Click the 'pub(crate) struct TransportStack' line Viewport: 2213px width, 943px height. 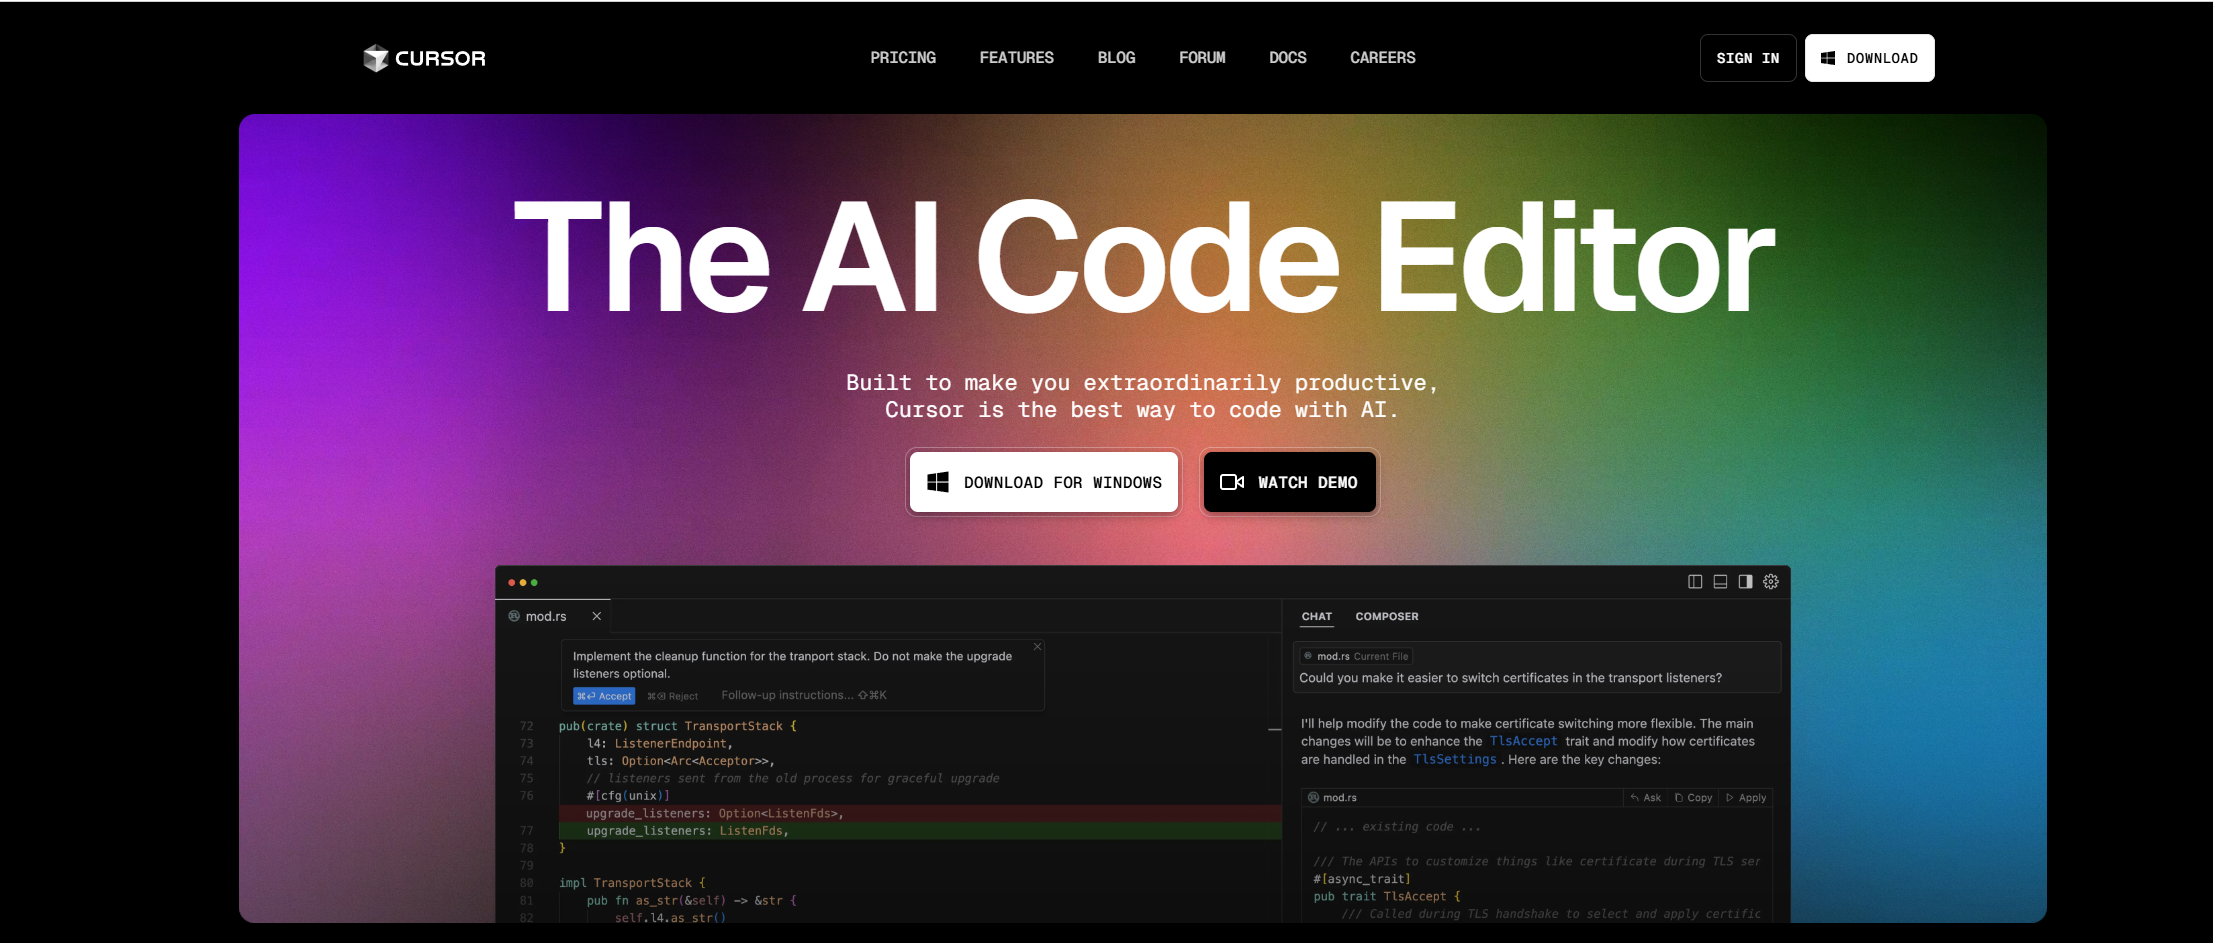click(x=678, y=726)
